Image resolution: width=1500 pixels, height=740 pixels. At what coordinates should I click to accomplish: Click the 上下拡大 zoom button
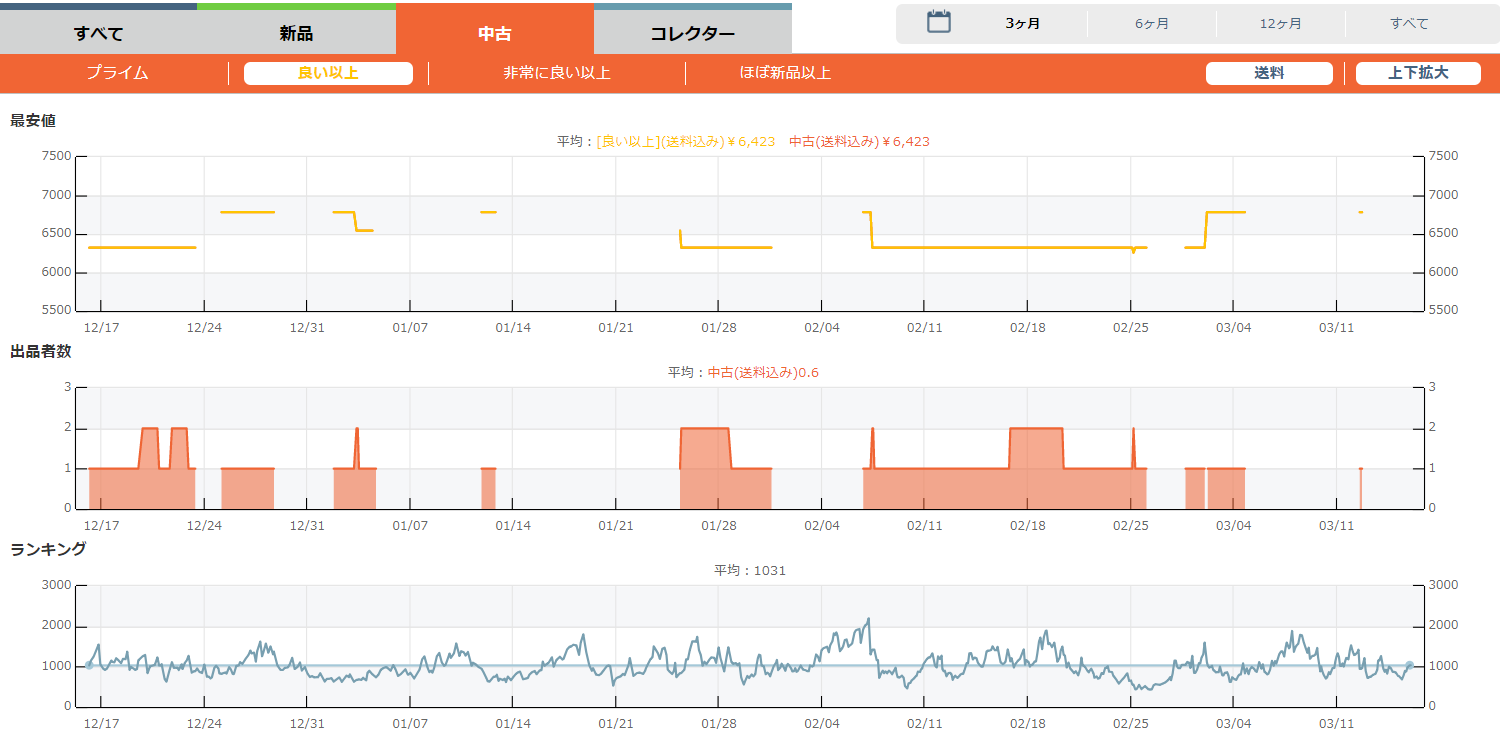1417,73
